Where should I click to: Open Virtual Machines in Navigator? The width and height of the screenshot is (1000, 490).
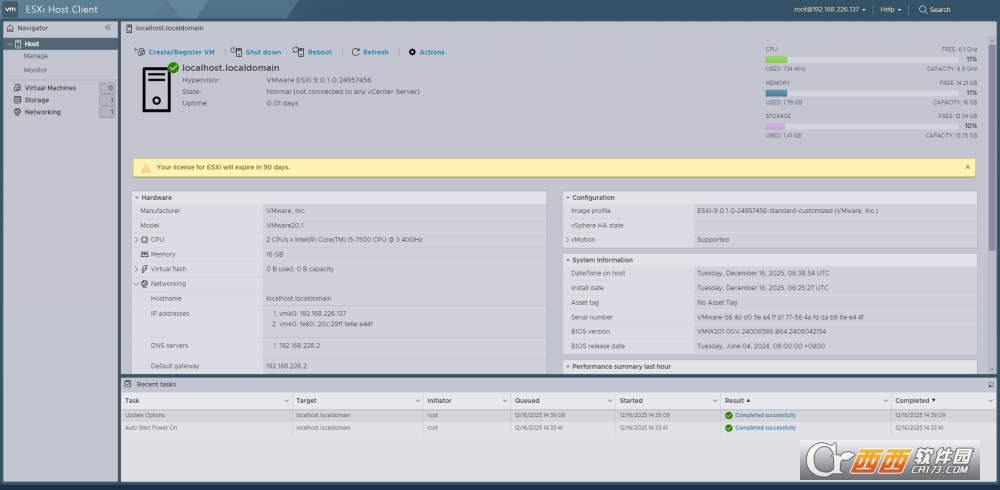click(x=50, y=88)
